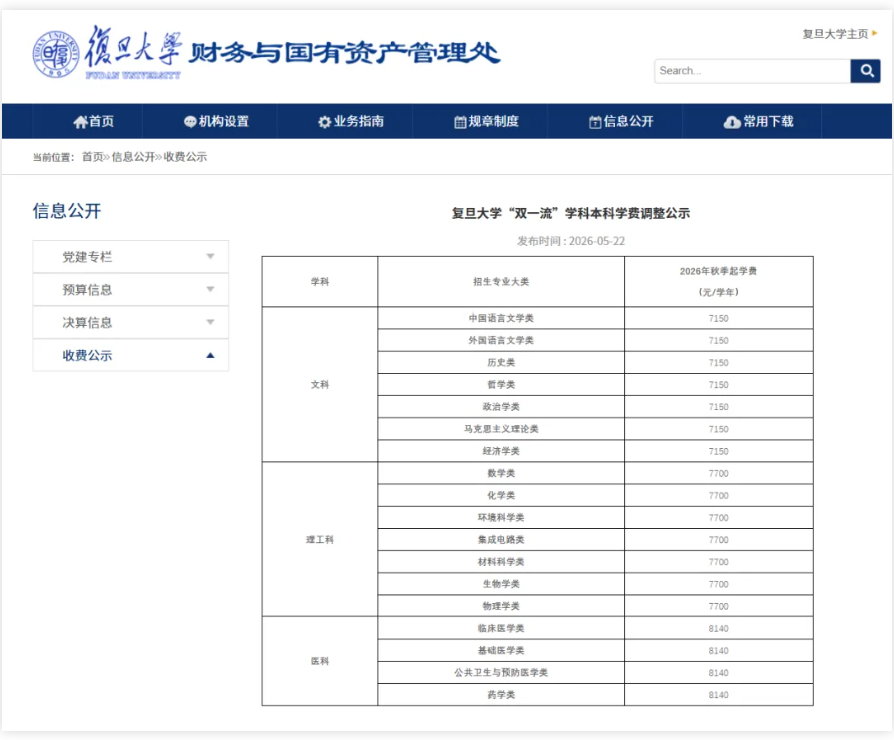Click the 数学类 table cell

coord(501,473)
